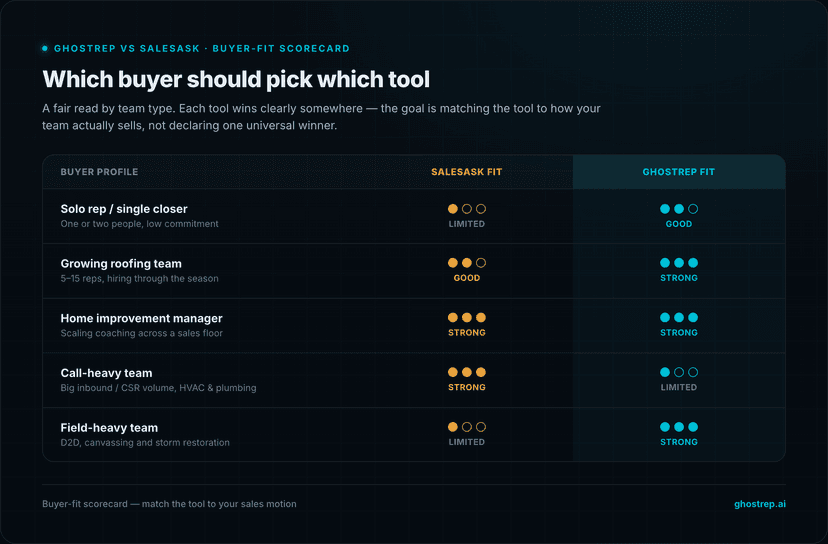The height and width of the screenshot is (544, 828).
Task: Click the GHOSTREP FIT column header
Action: click(x=679, y=172)
